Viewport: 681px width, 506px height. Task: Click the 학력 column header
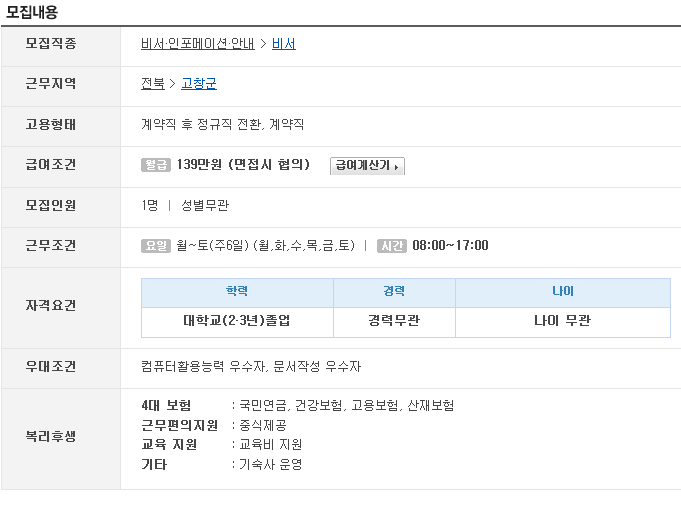pos(237,292)
